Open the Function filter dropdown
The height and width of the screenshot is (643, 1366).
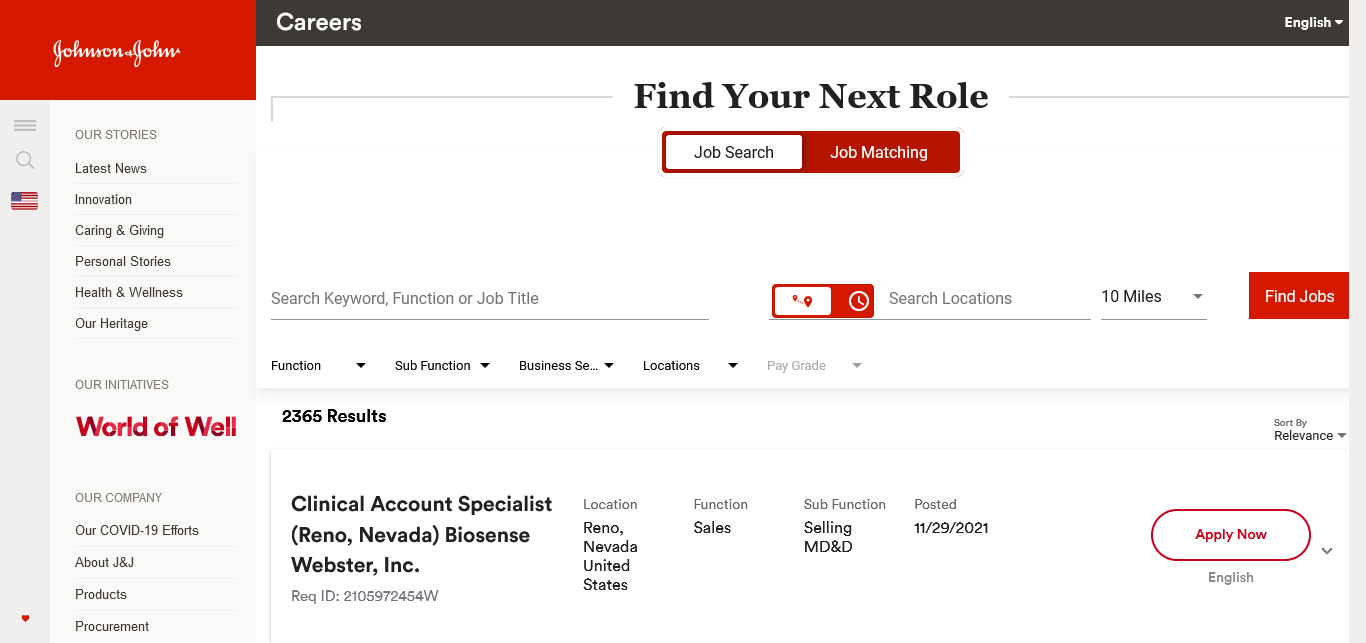click(318, 366)
